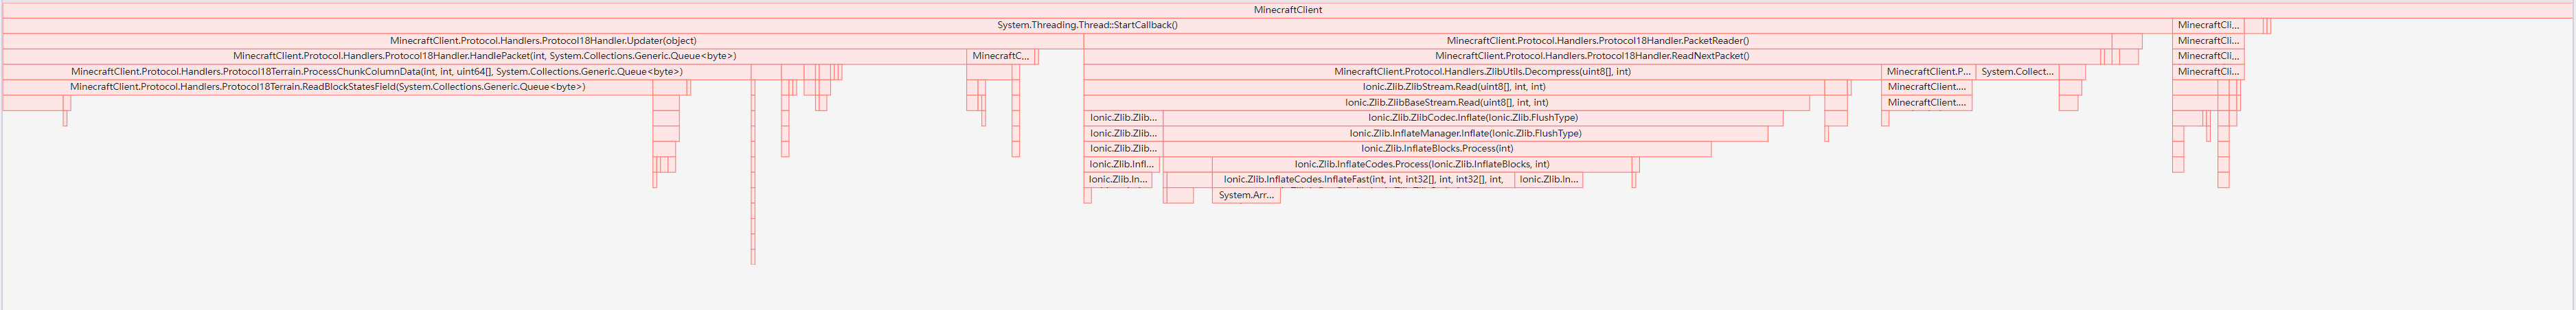The width and height of the screenshot is (2576, 310).
Task: Click the truncated System.Collect... frame
Action: coord(2017,72)
